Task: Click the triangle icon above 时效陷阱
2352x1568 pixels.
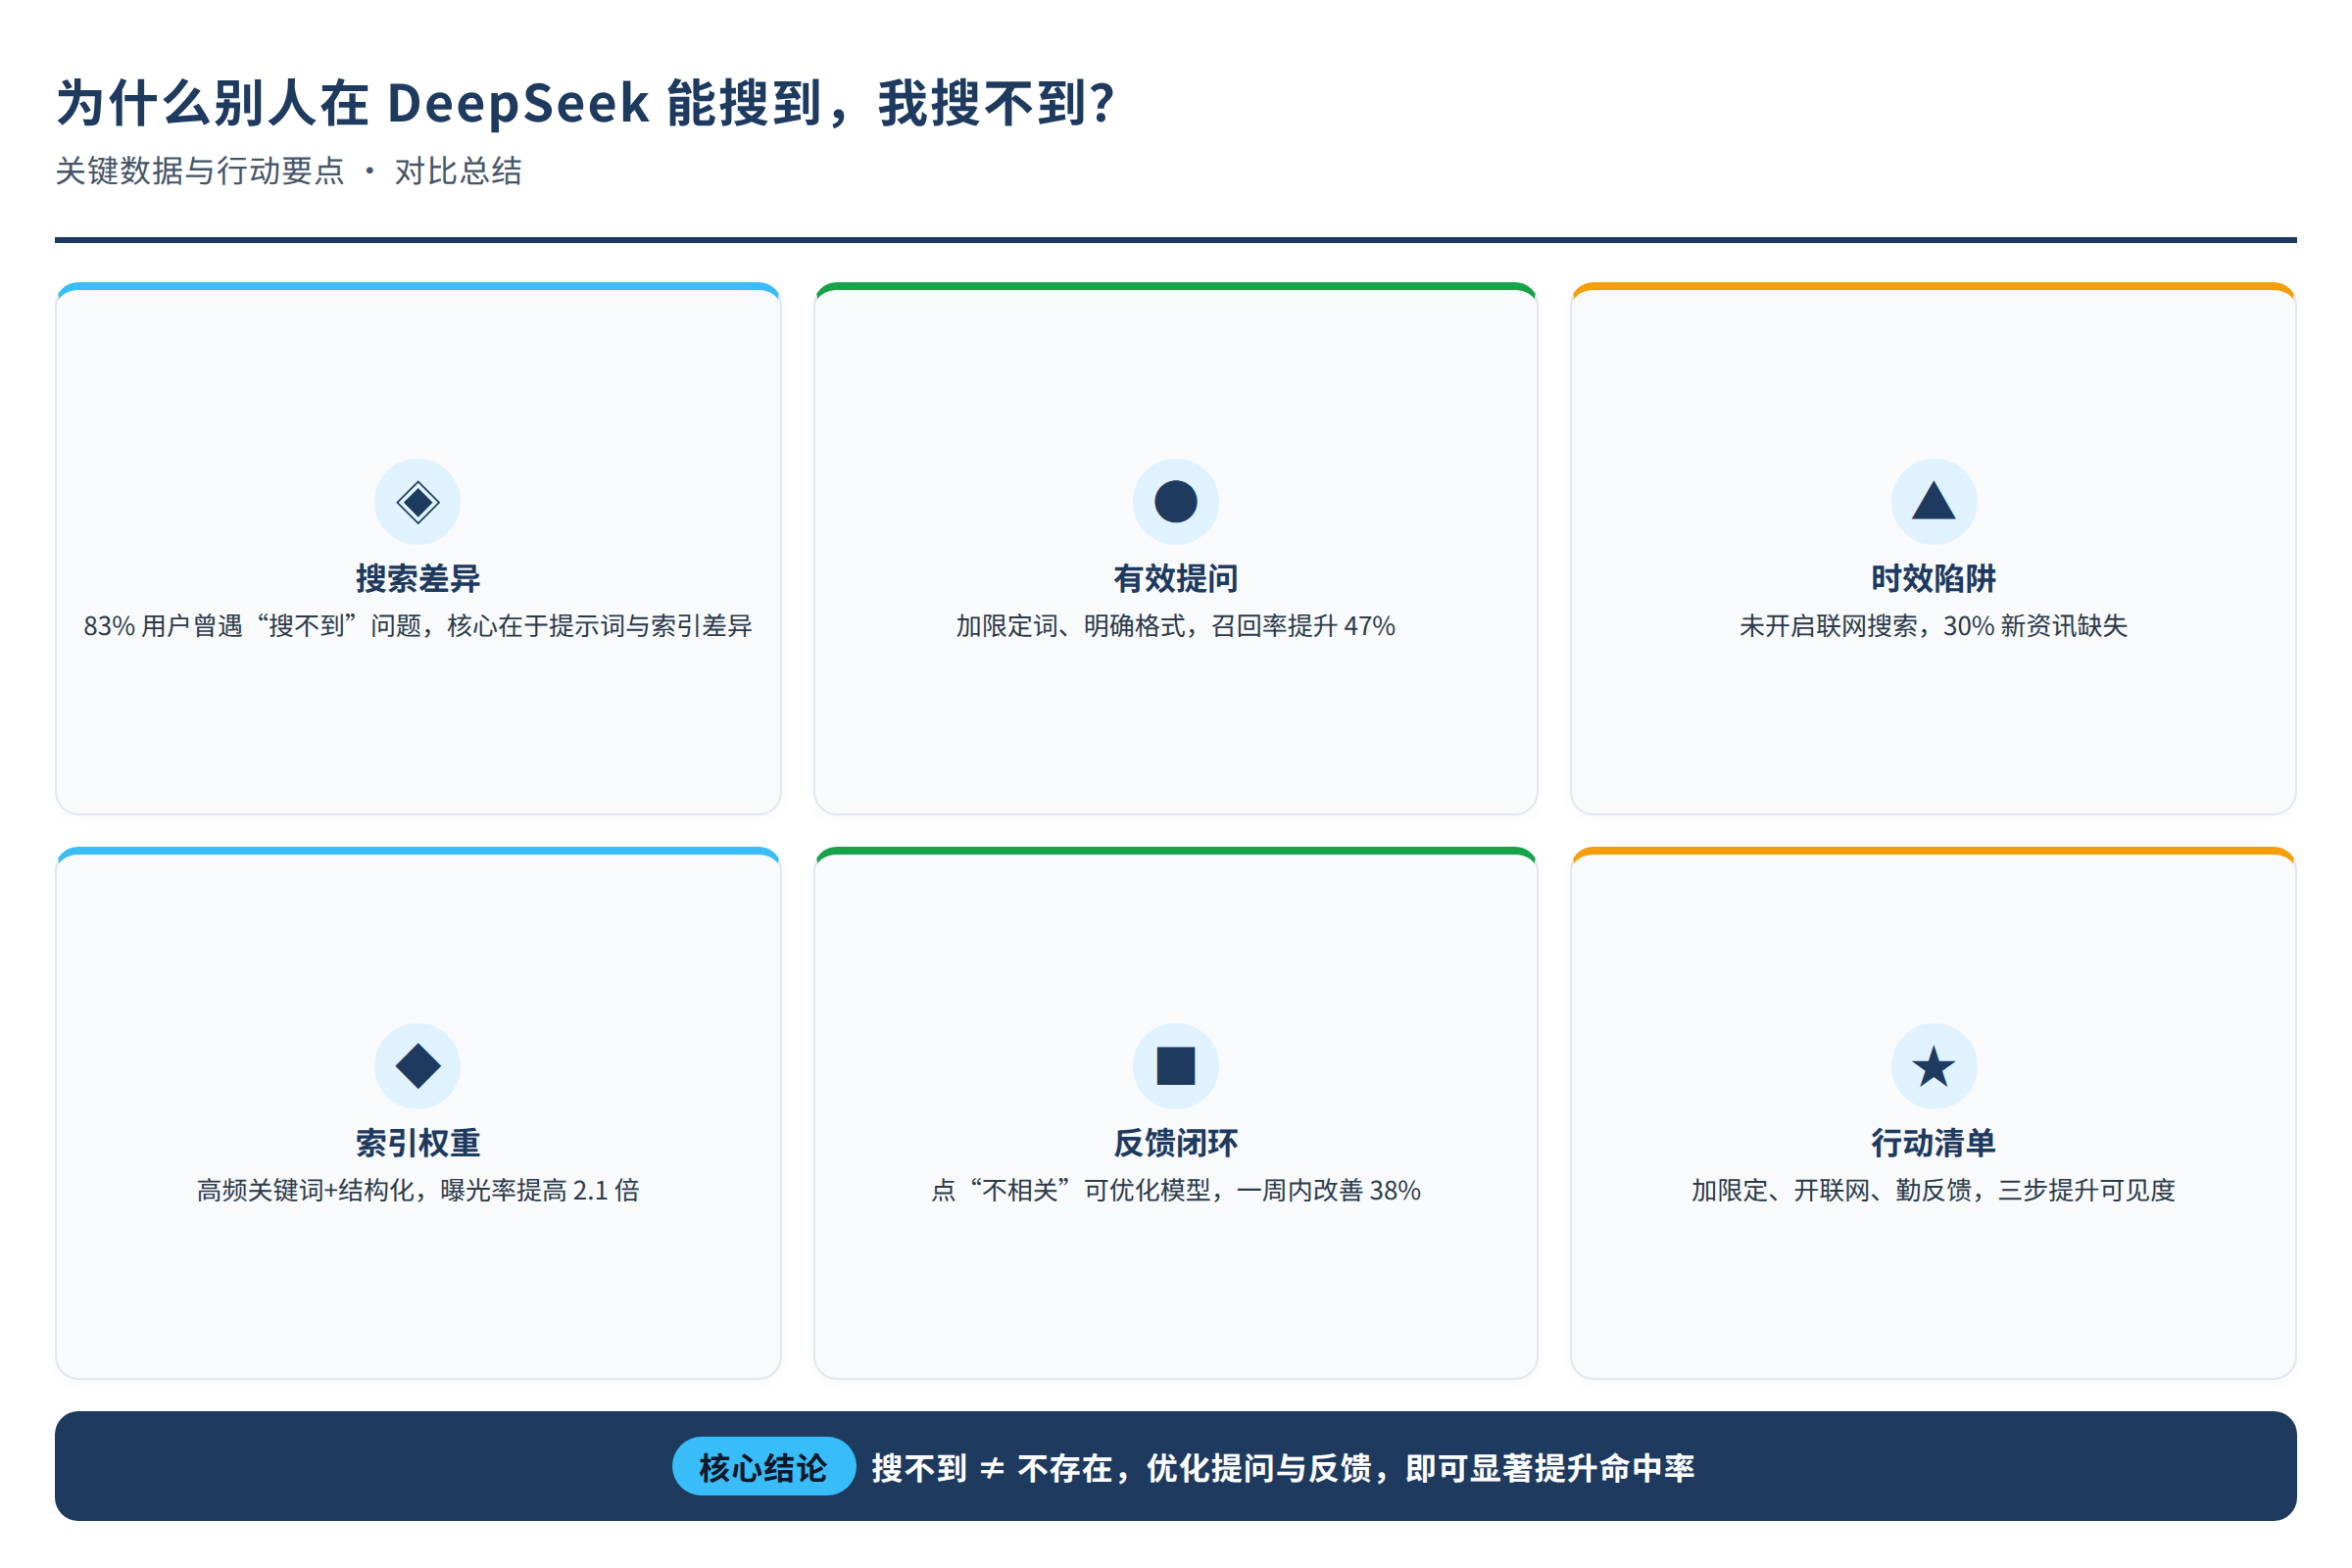Action: 1934,502
